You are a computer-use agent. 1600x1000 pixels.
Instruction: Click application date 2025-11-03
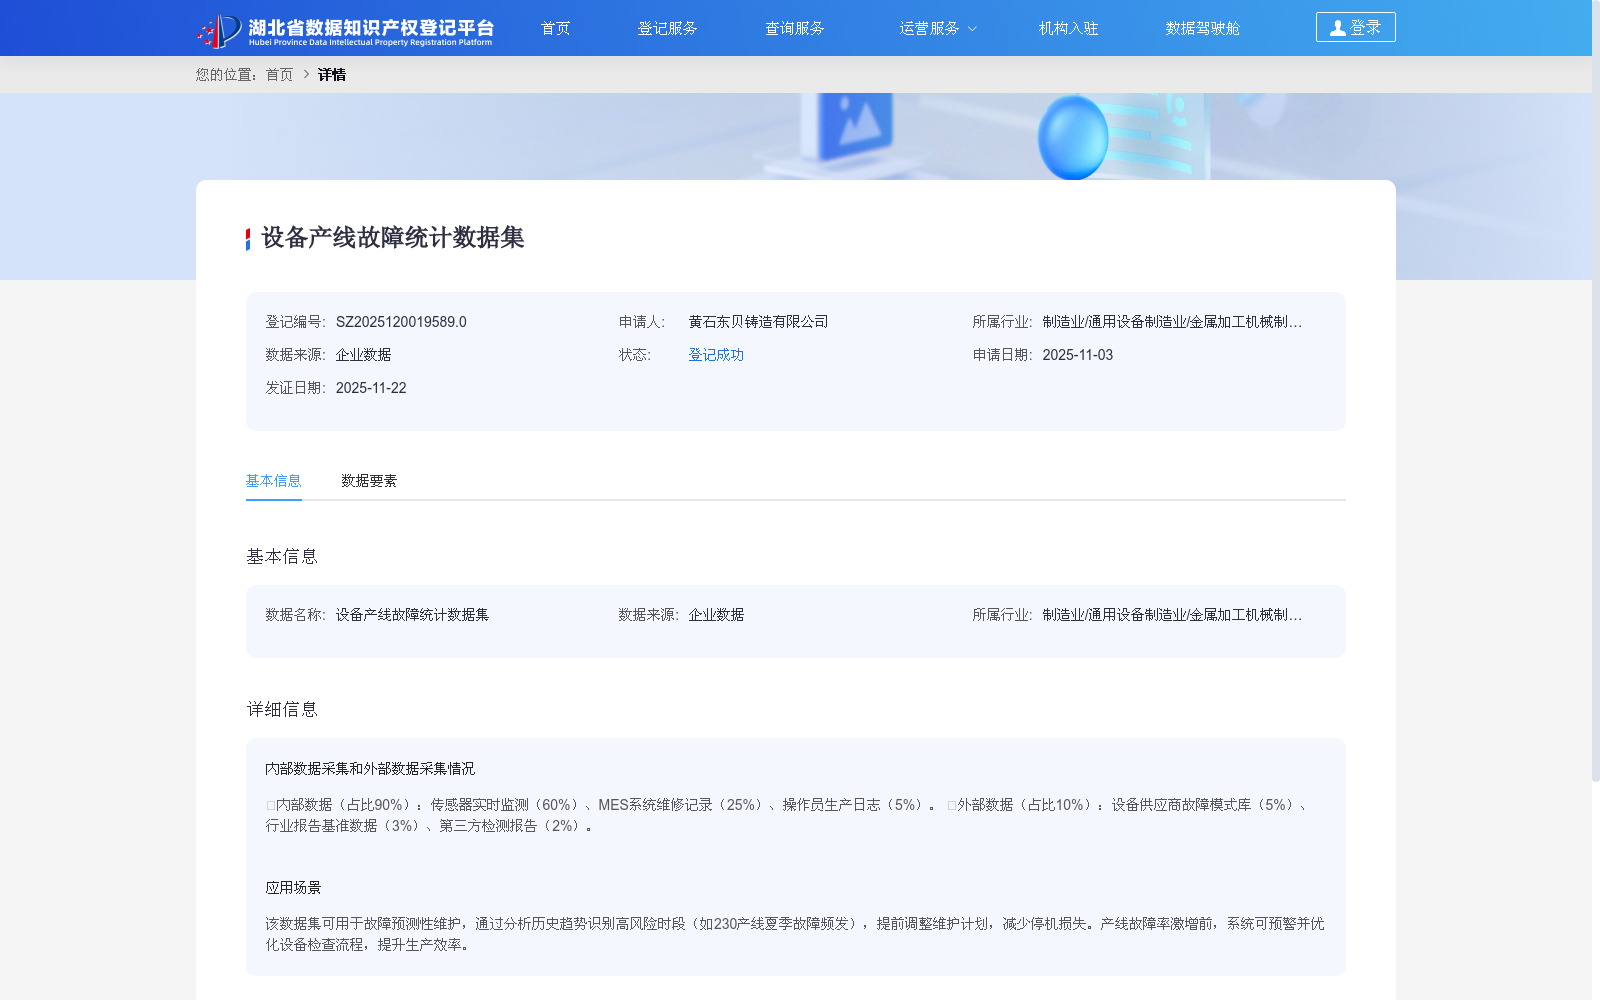[x=1077, y=355]
